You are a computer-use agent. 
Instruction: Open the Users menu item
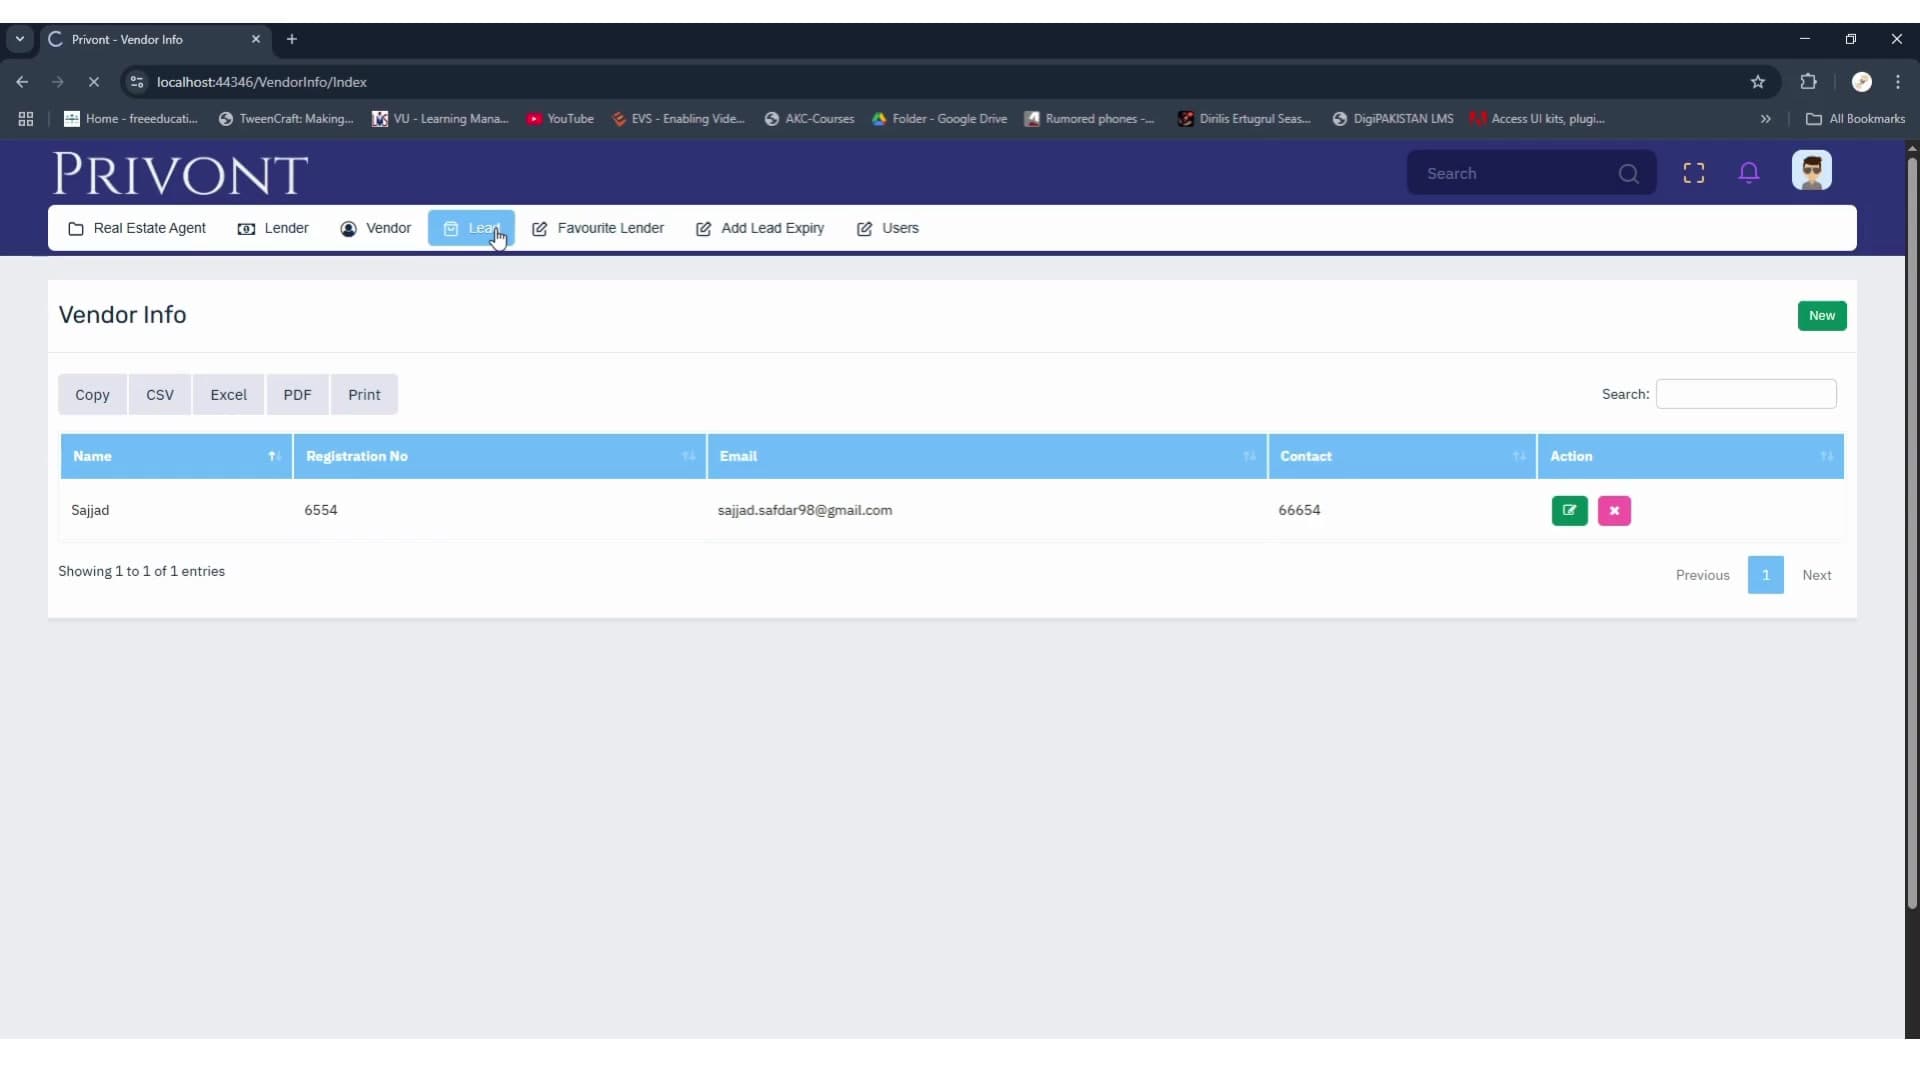pos(888,229)
